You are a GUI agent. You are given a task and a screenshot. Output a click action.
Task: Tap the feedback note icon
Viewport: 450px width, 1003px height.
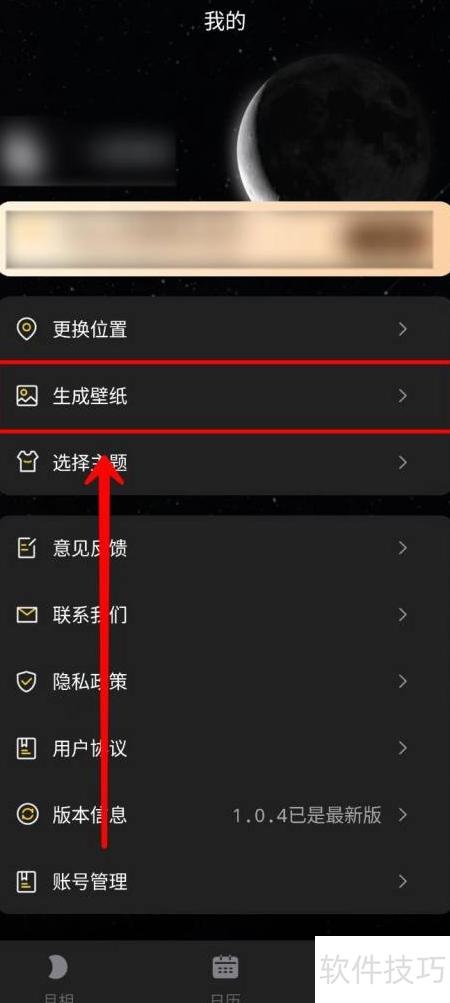tap(26, 548)
